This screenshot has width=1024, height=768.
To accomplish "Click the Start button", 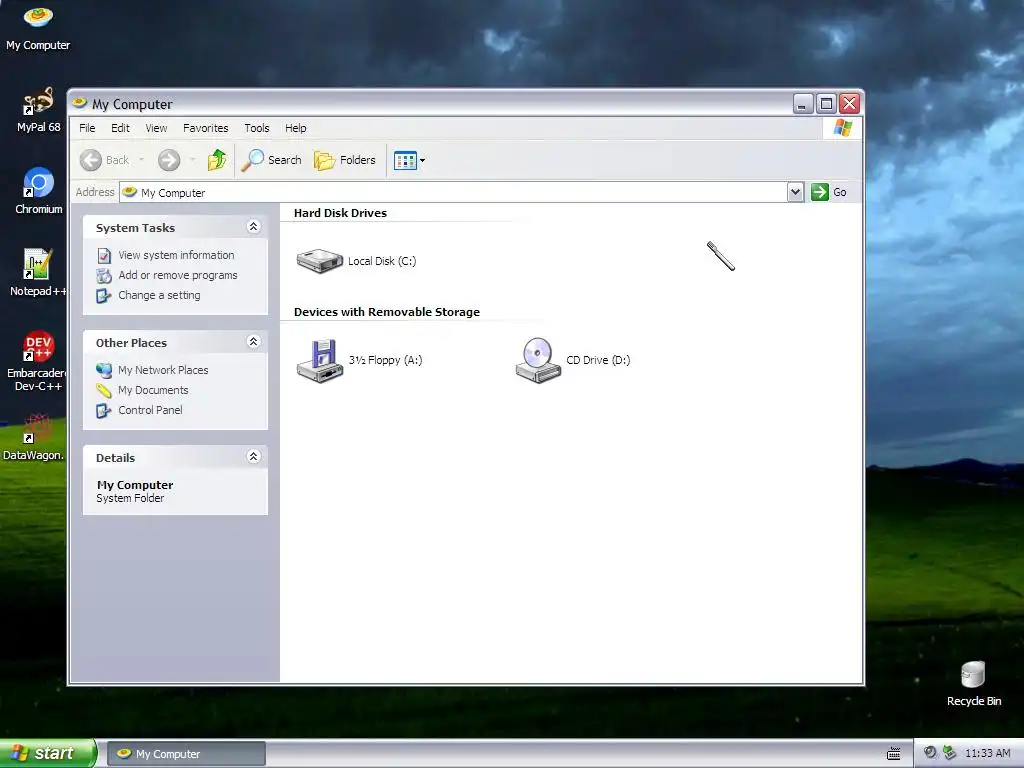I will click(x=48, y=753).
